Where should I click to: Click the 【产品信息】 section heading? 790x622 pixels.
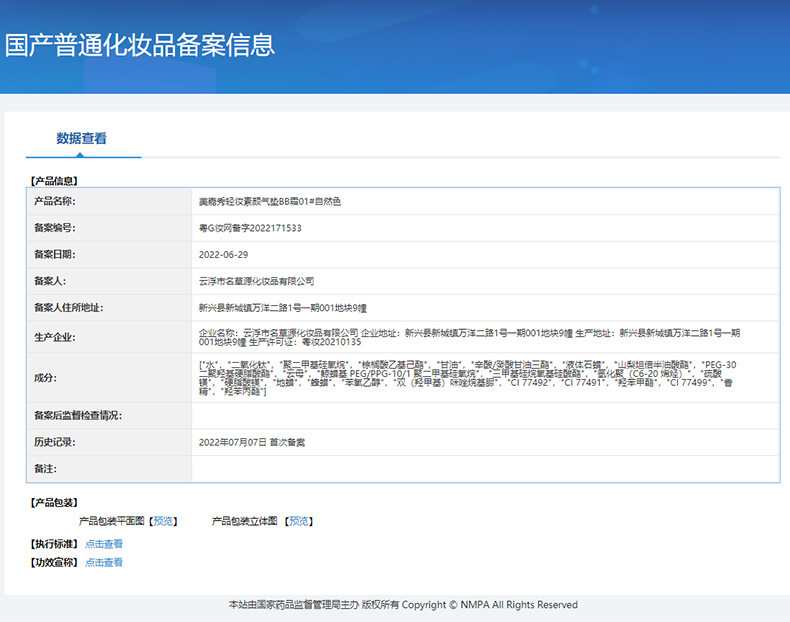[54, 181]
